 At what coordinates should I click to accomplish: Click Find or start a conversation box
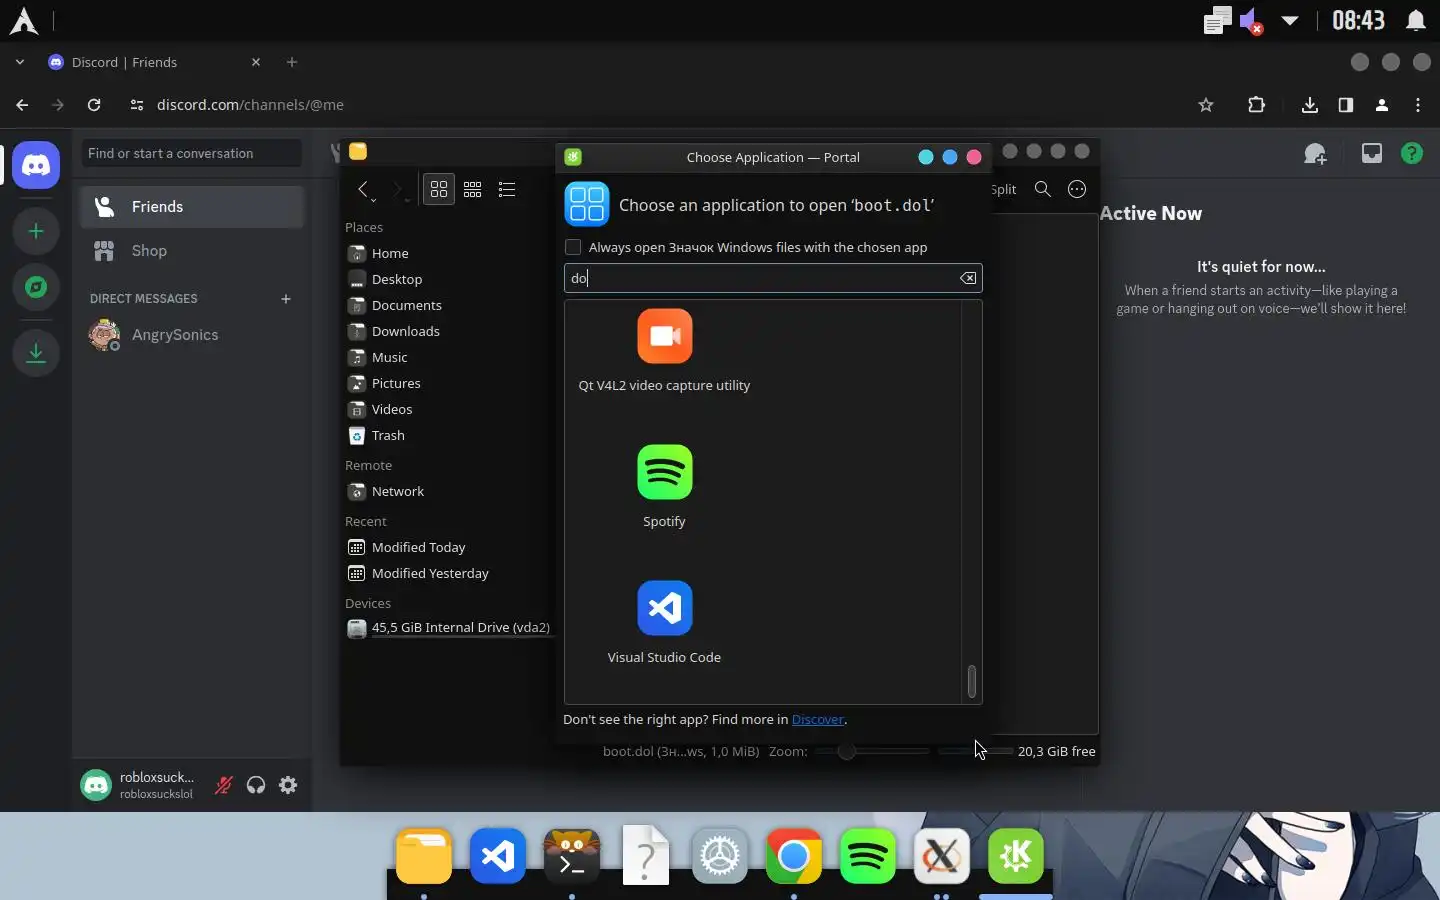[x=191, y=153]
